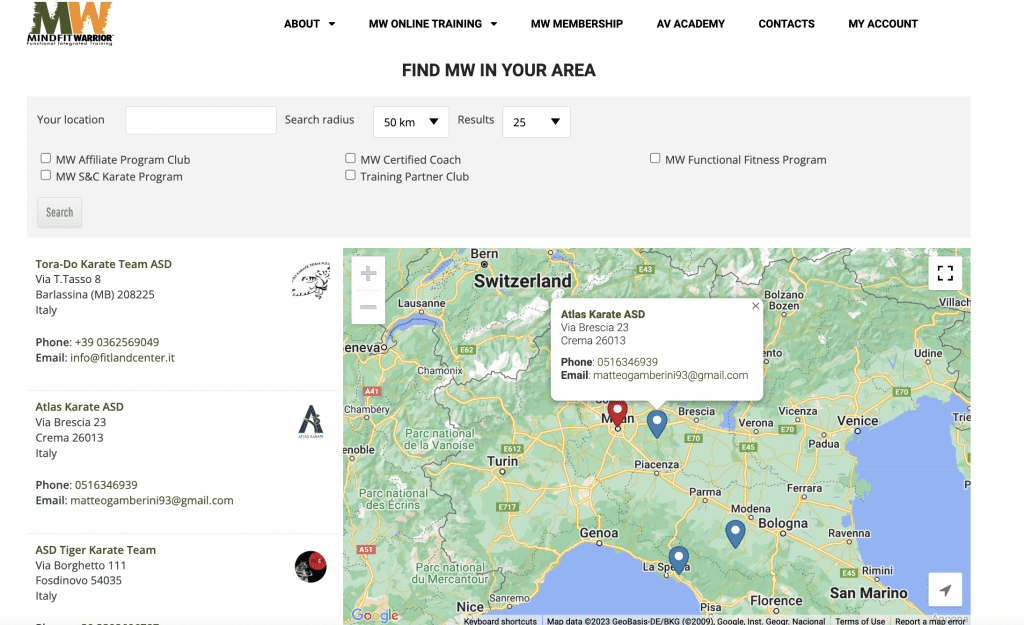
Task: Enable MW S&C Karate Program filter
Action: tap(46, 175)
